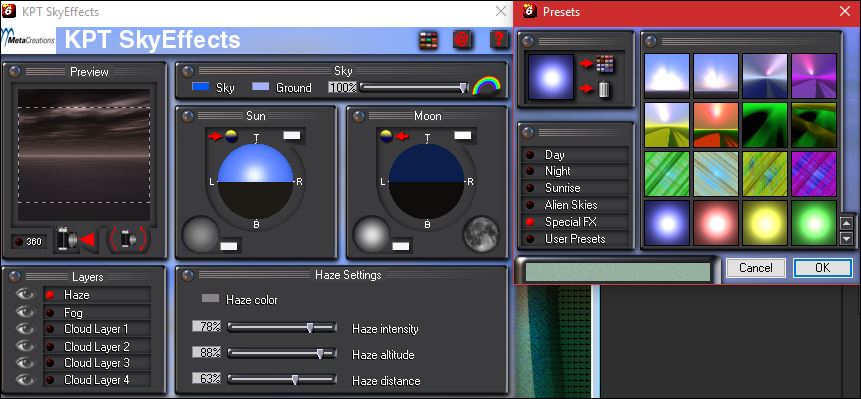Click the camera rotate icon in Preview
The width and height of the screenshot is (861, 399).
pos(128,239)
